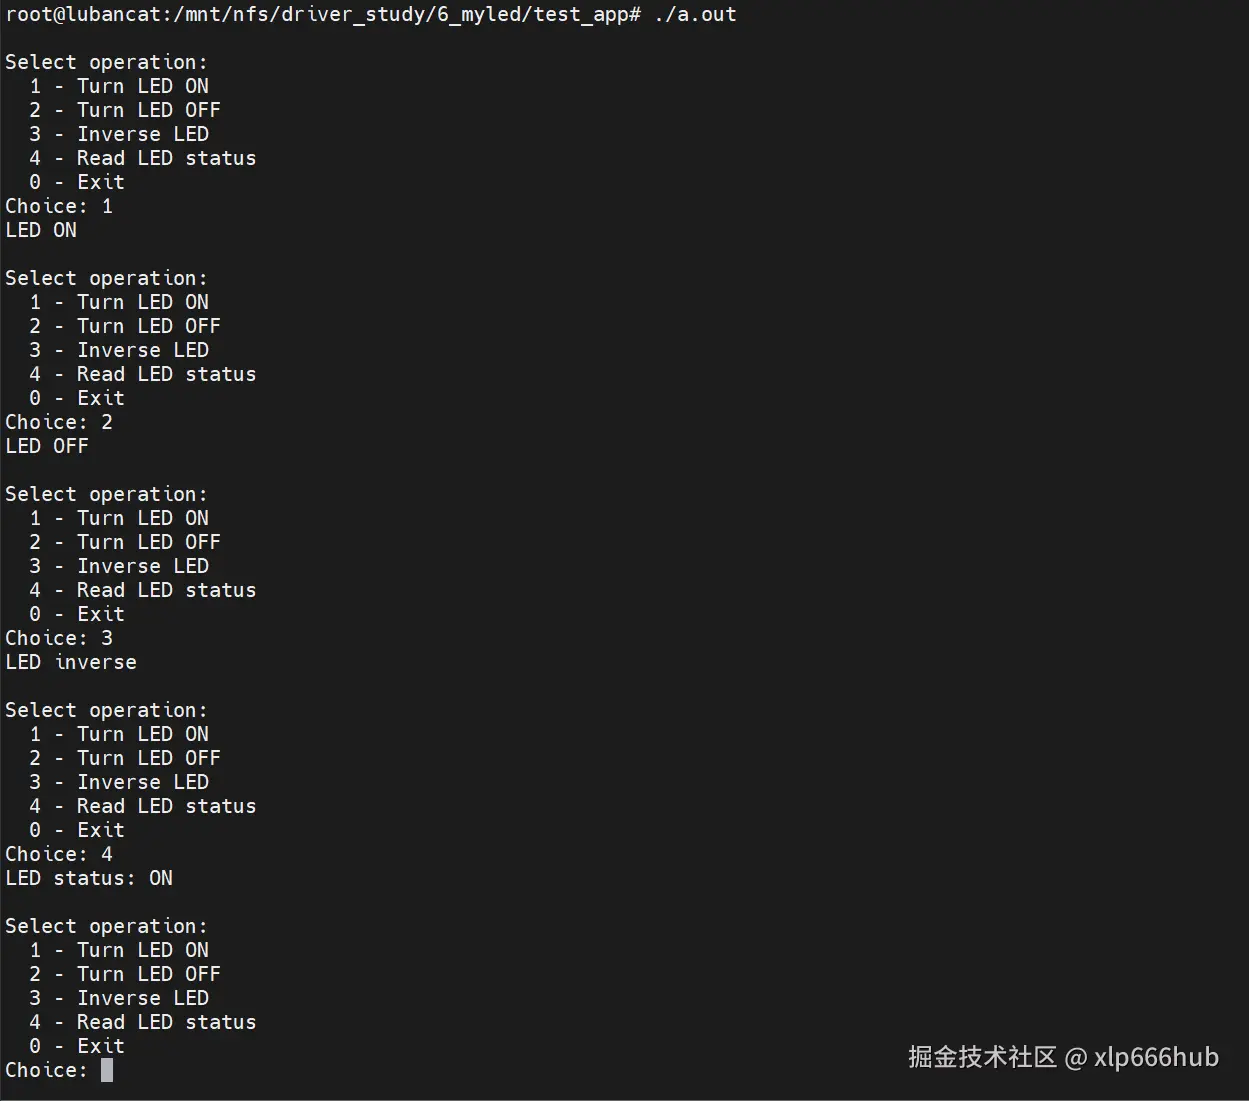Click the 'Choice: 1' input line
1249x1101 pixels.
[x=59, y=206]
